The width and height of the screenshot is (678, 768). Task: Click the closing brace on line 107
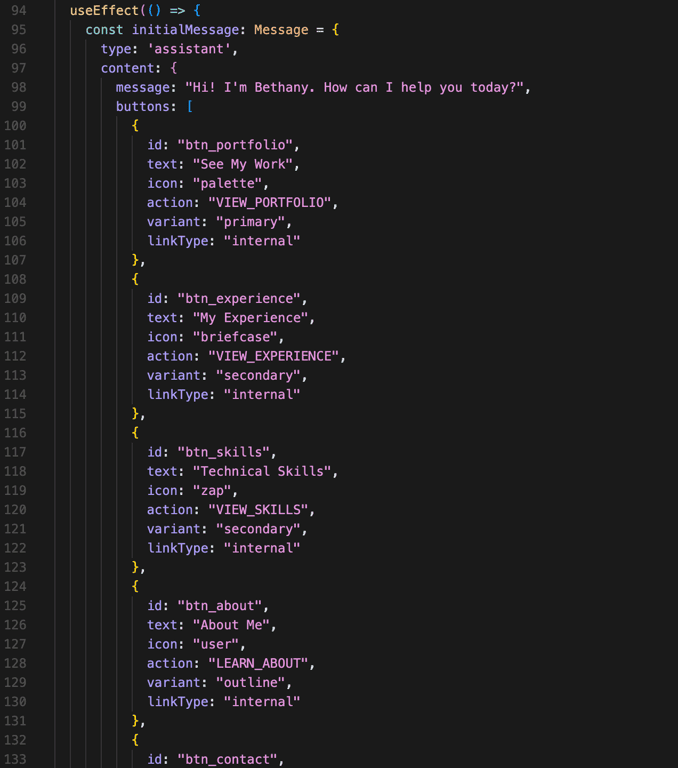135,260
